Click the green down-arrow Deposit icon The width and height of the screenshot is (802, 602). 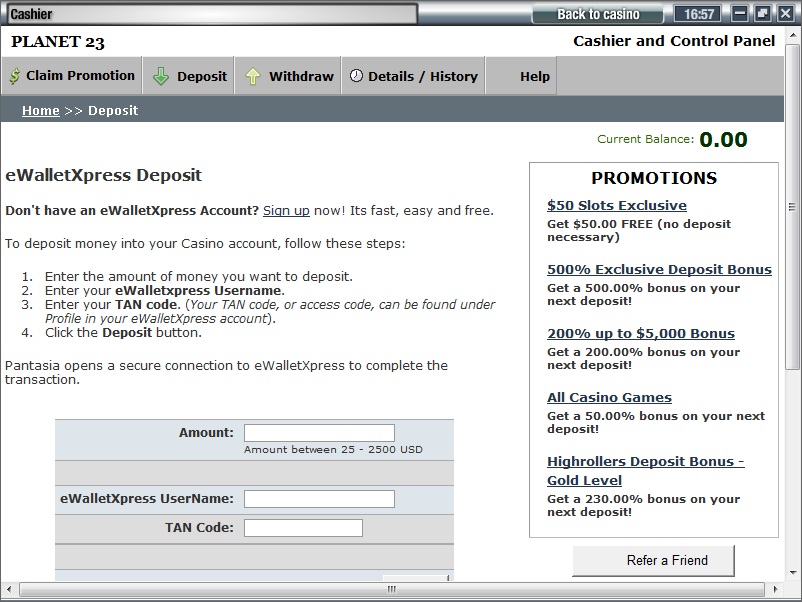click(x=161, y=76)
